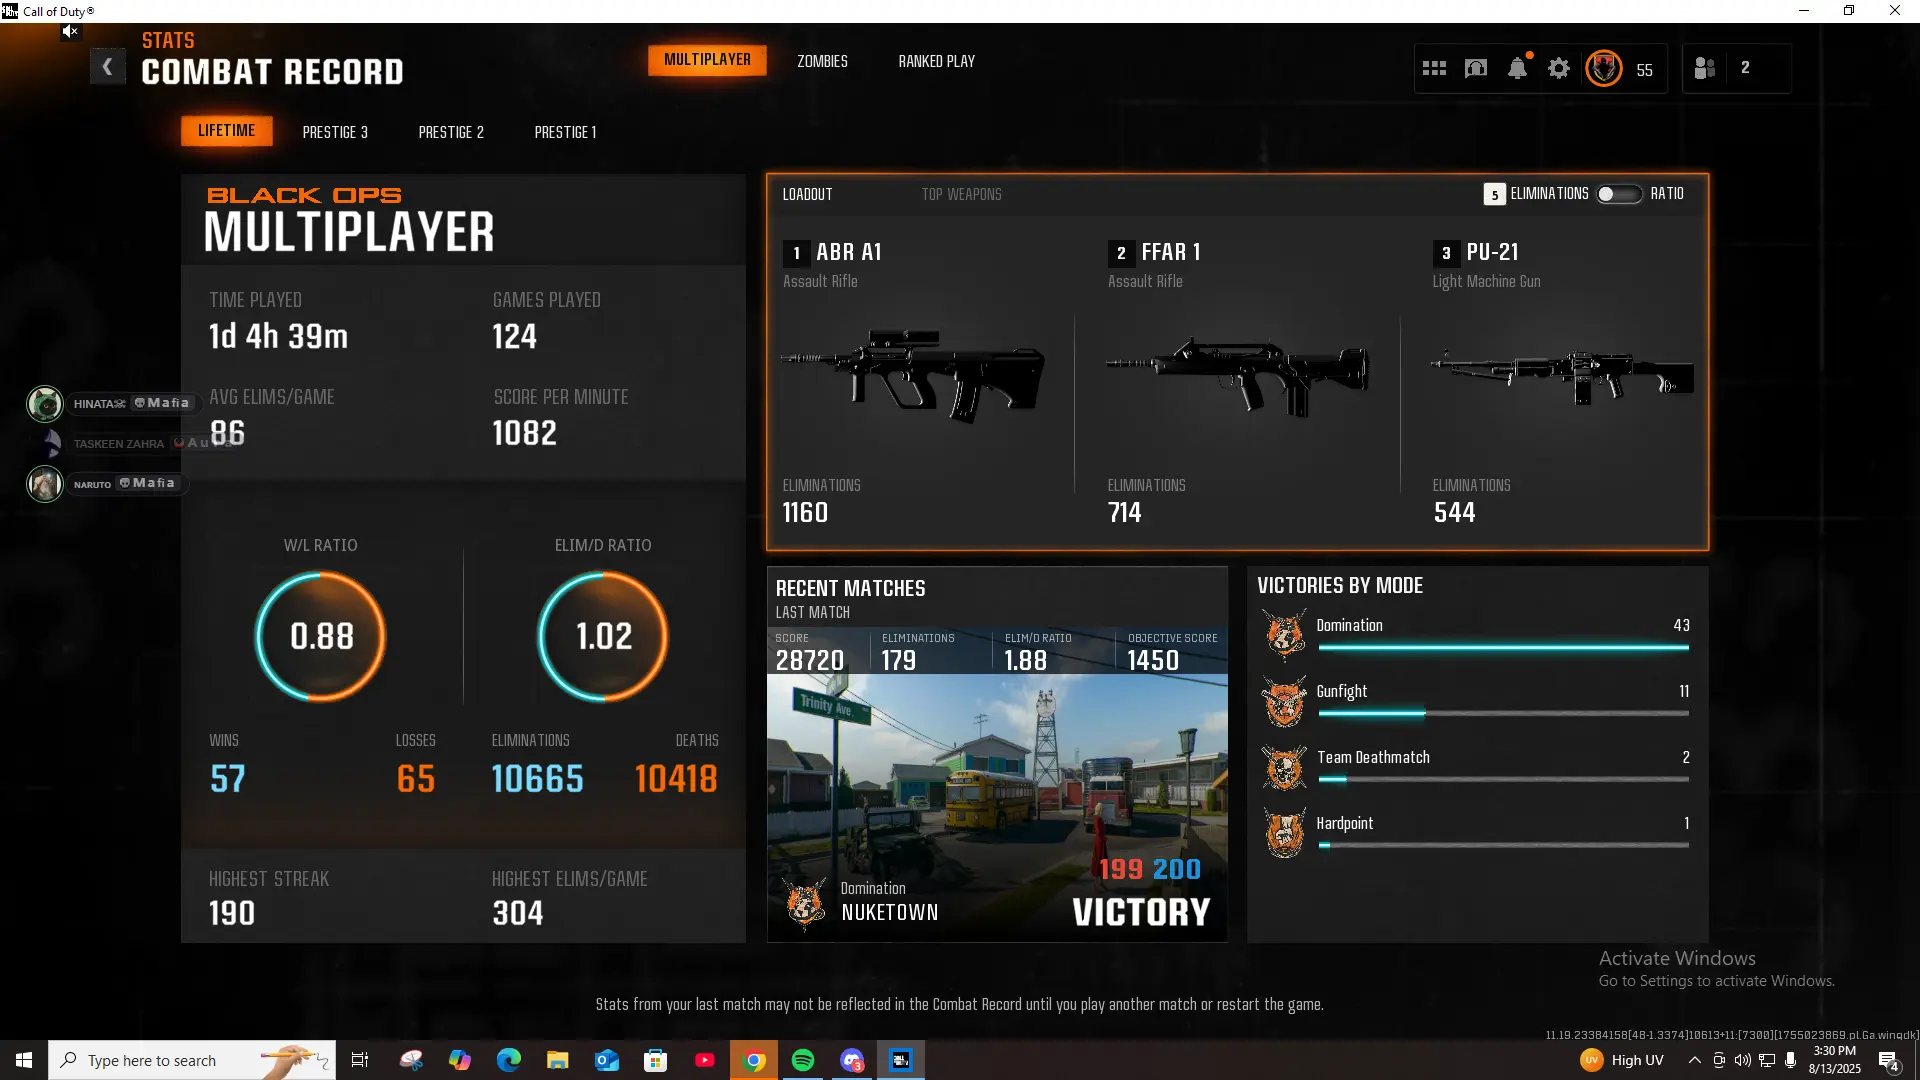Viewport: 1920px width, 1080px height.
Task: Select the Prestige 1 stats tab
Action: tap(565, 132)
